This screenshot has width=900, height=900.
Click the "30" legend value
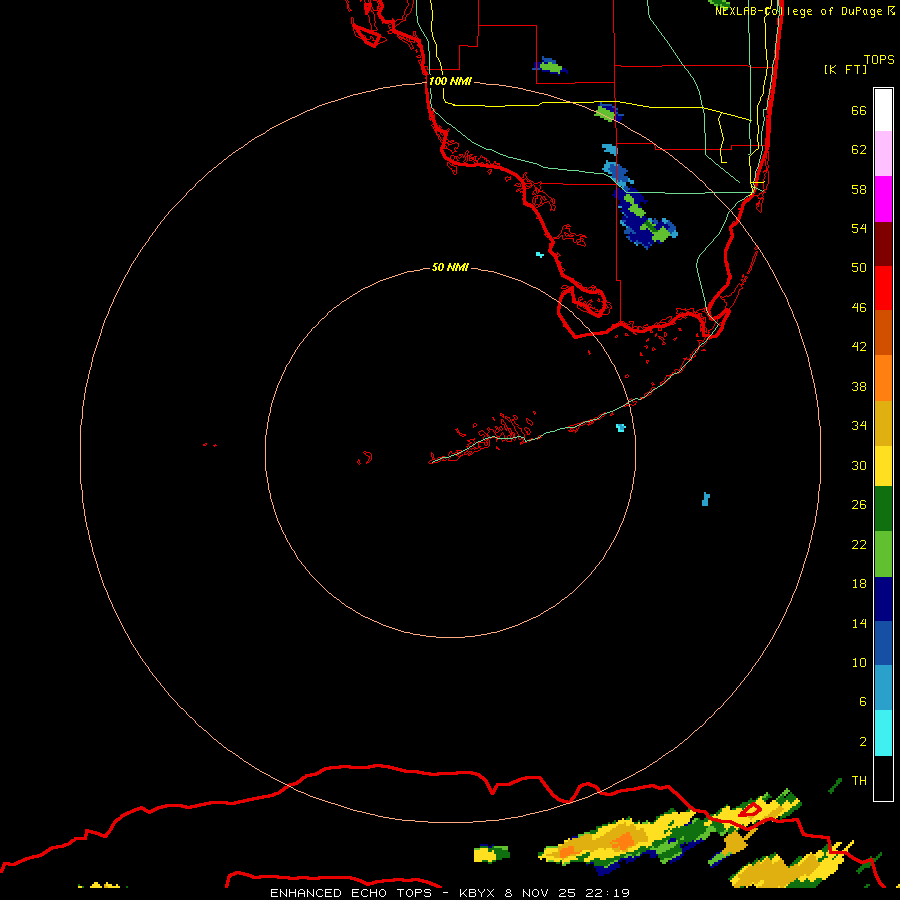tap(859, 465)
